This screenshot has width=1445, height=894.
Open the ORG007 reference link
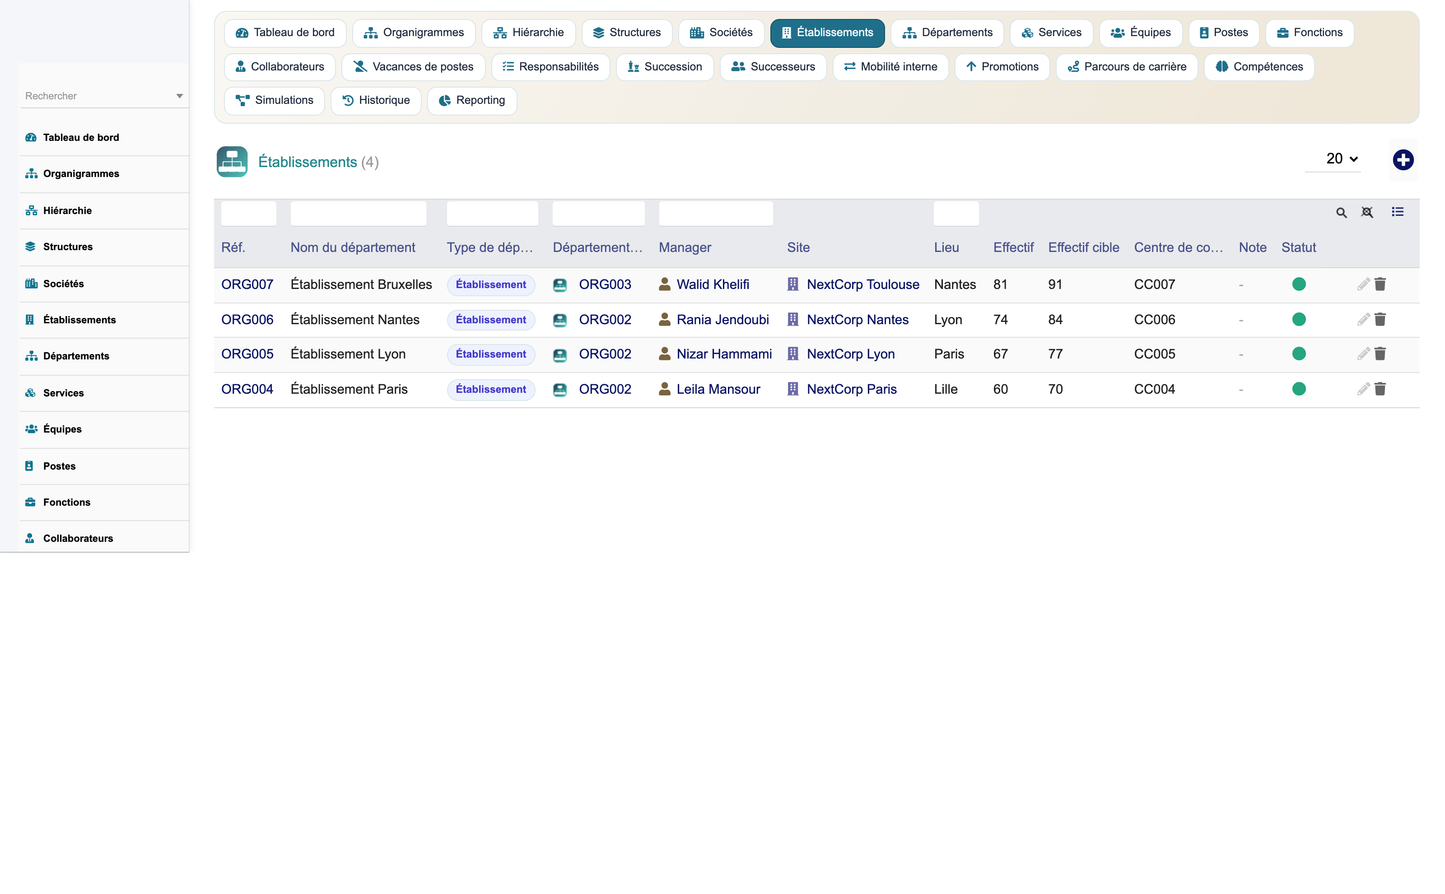[x=247, y=285]
